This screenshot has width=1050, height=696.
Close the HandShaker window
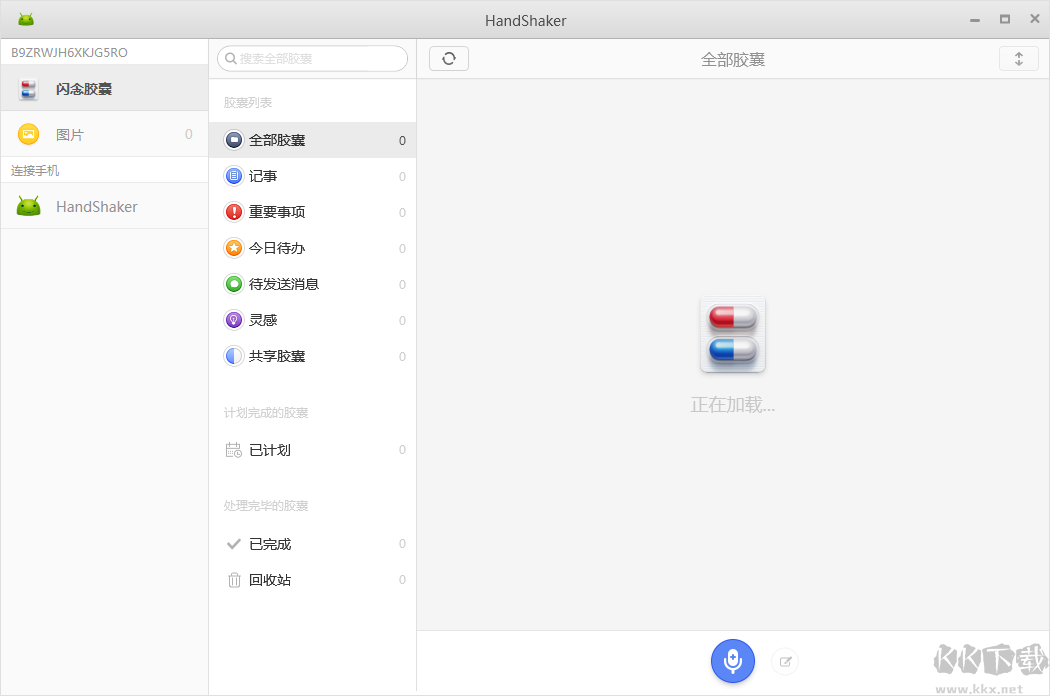point(1035,19)
